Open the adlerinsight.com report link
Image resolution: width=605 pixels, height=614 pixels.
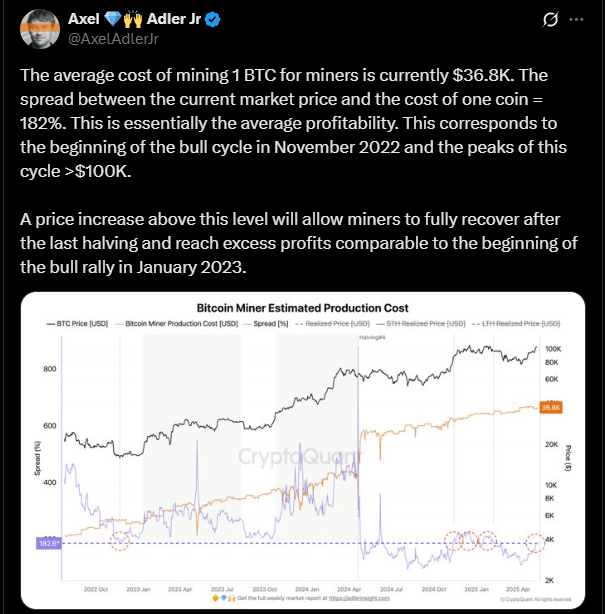pyautogui.click(x=359, y=598)
